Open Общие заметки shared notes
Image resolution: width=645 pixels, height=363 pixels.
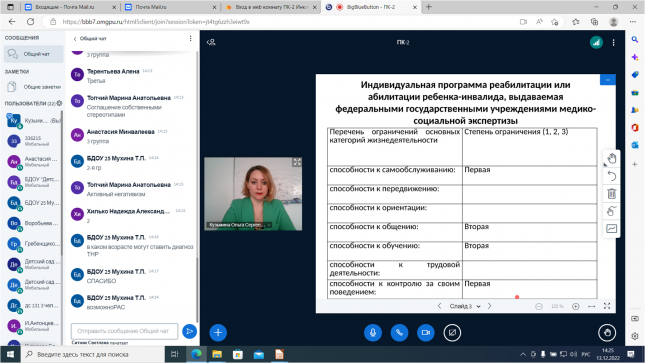tap(34, 87)
